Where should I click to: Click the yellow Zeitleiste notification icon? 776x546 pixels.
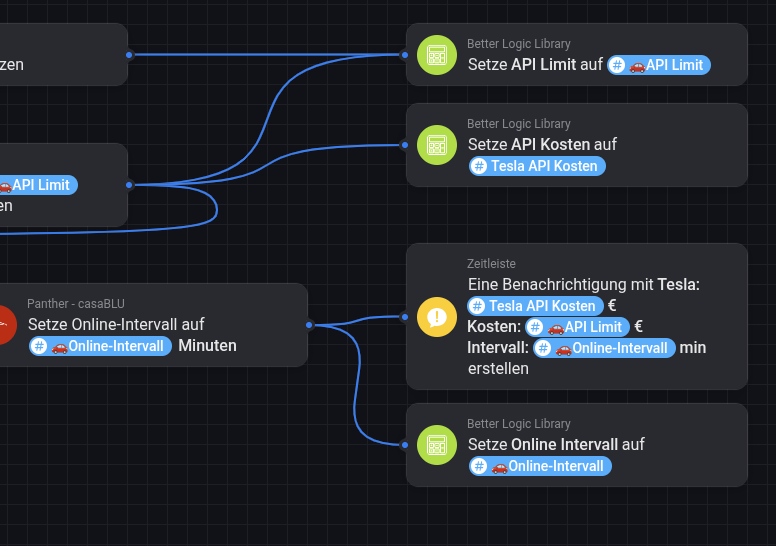[x=436, y=317]
